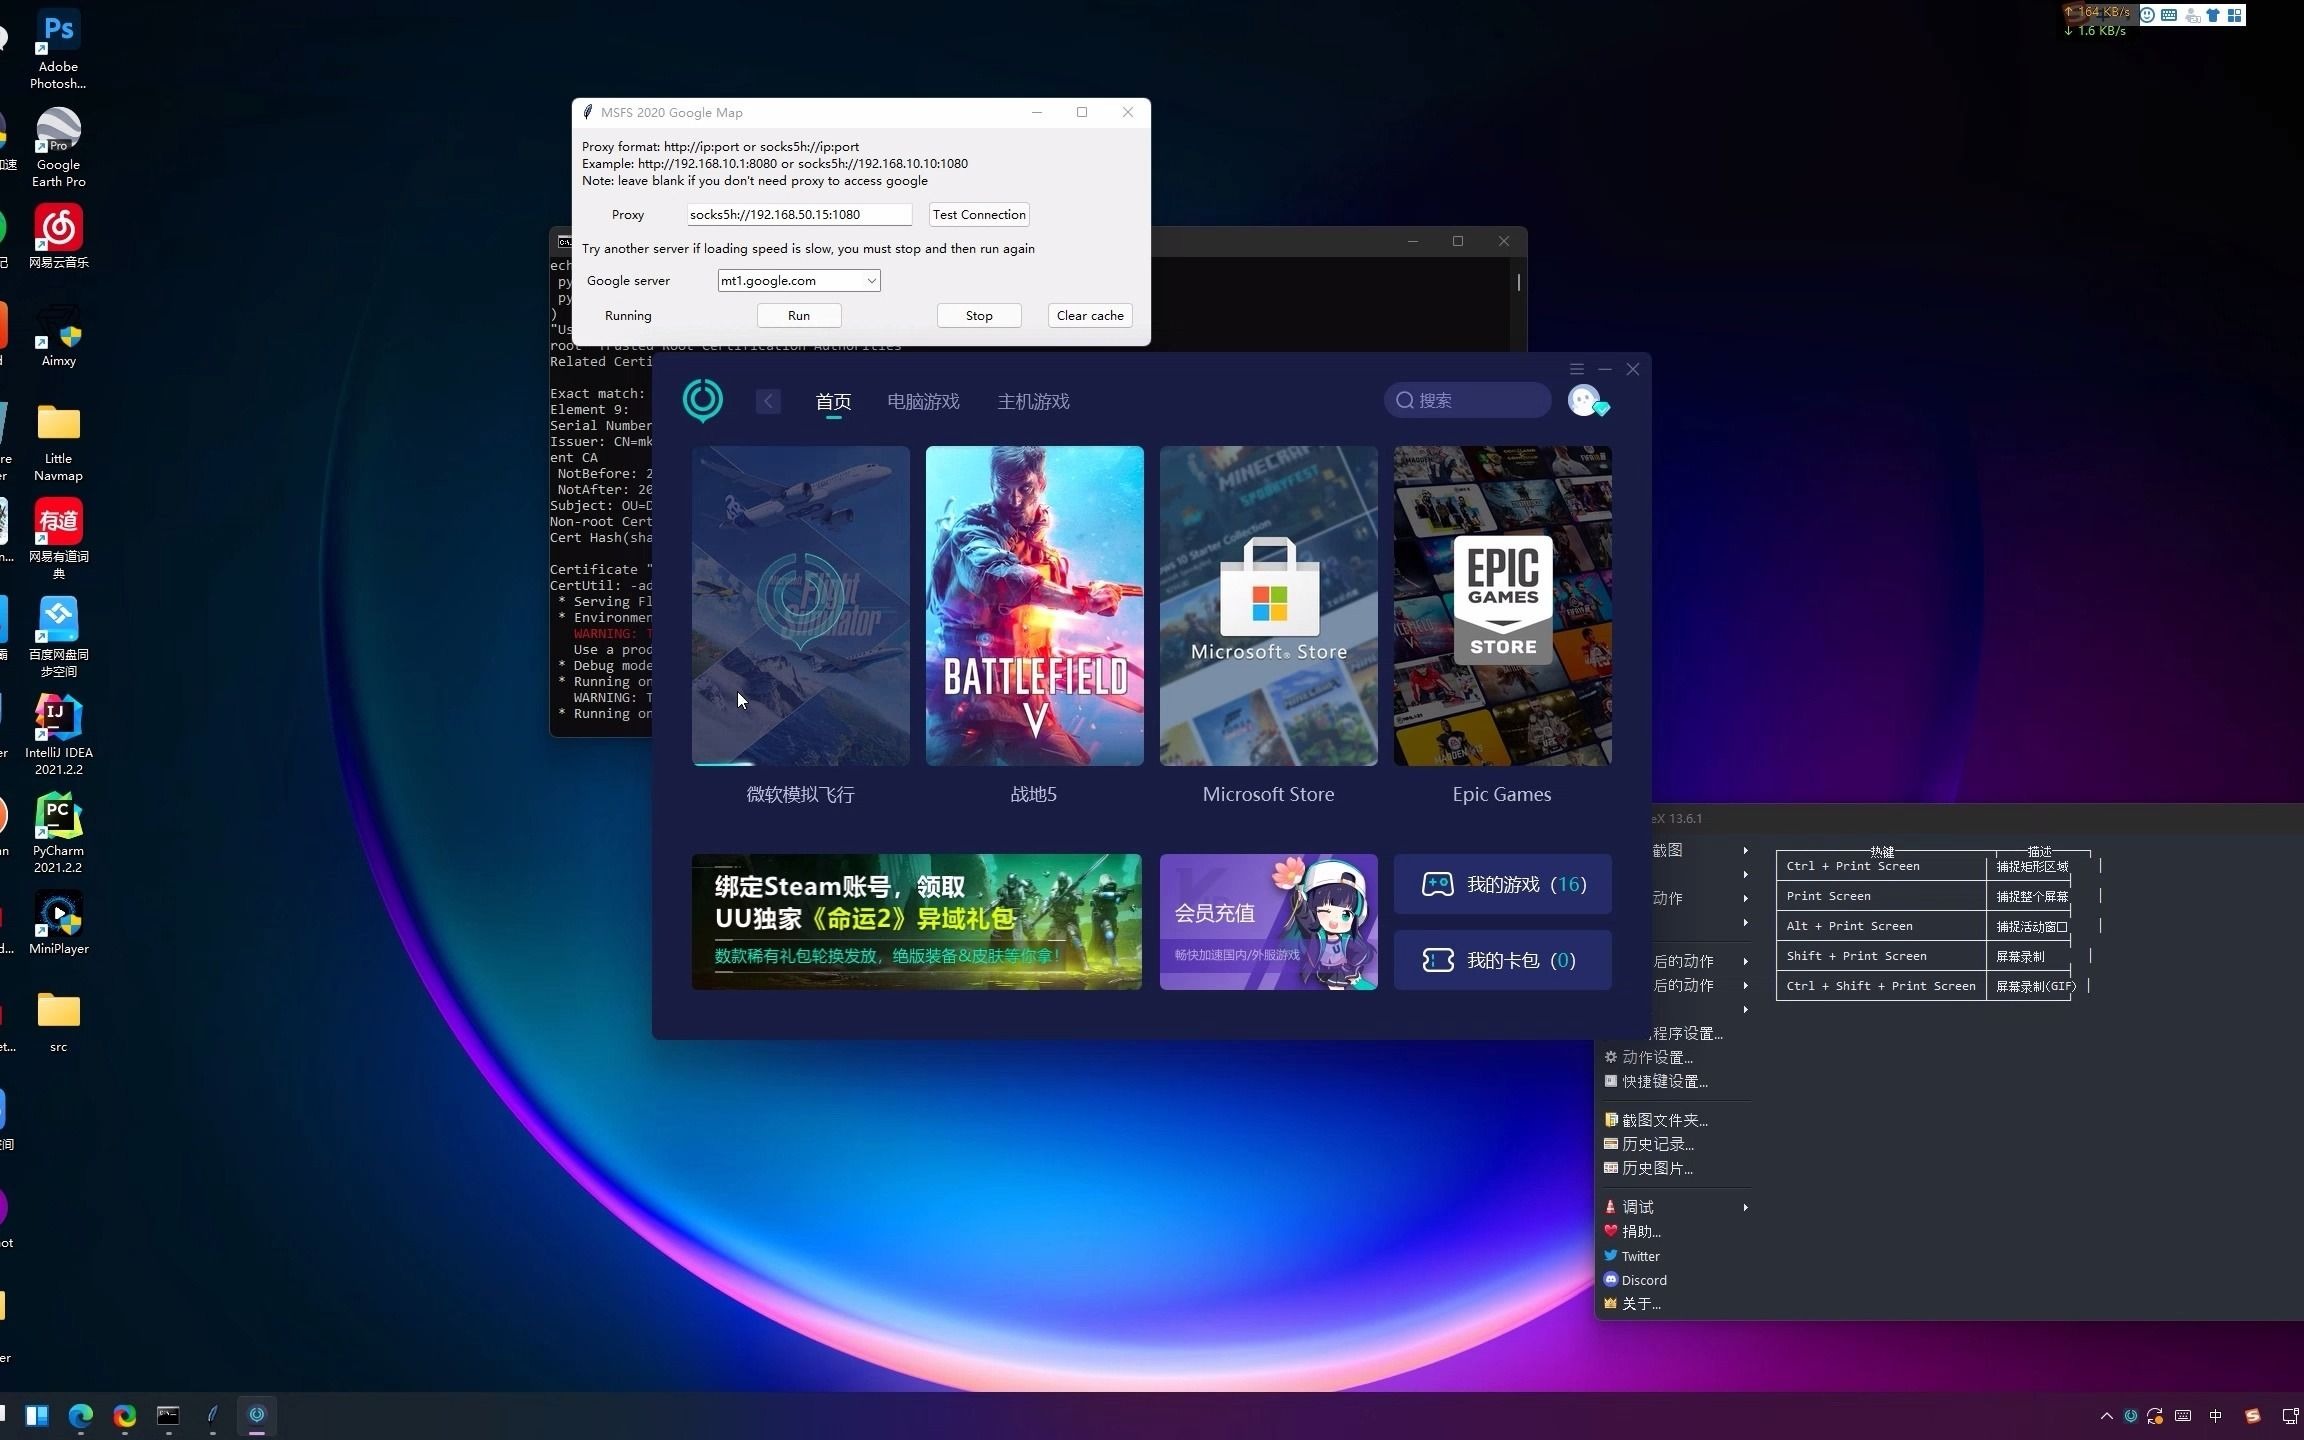The image size is (2304, 1440).
Task: Open the user avatar profile icon
Action: pyautogui.click(x=1584, y=400)
